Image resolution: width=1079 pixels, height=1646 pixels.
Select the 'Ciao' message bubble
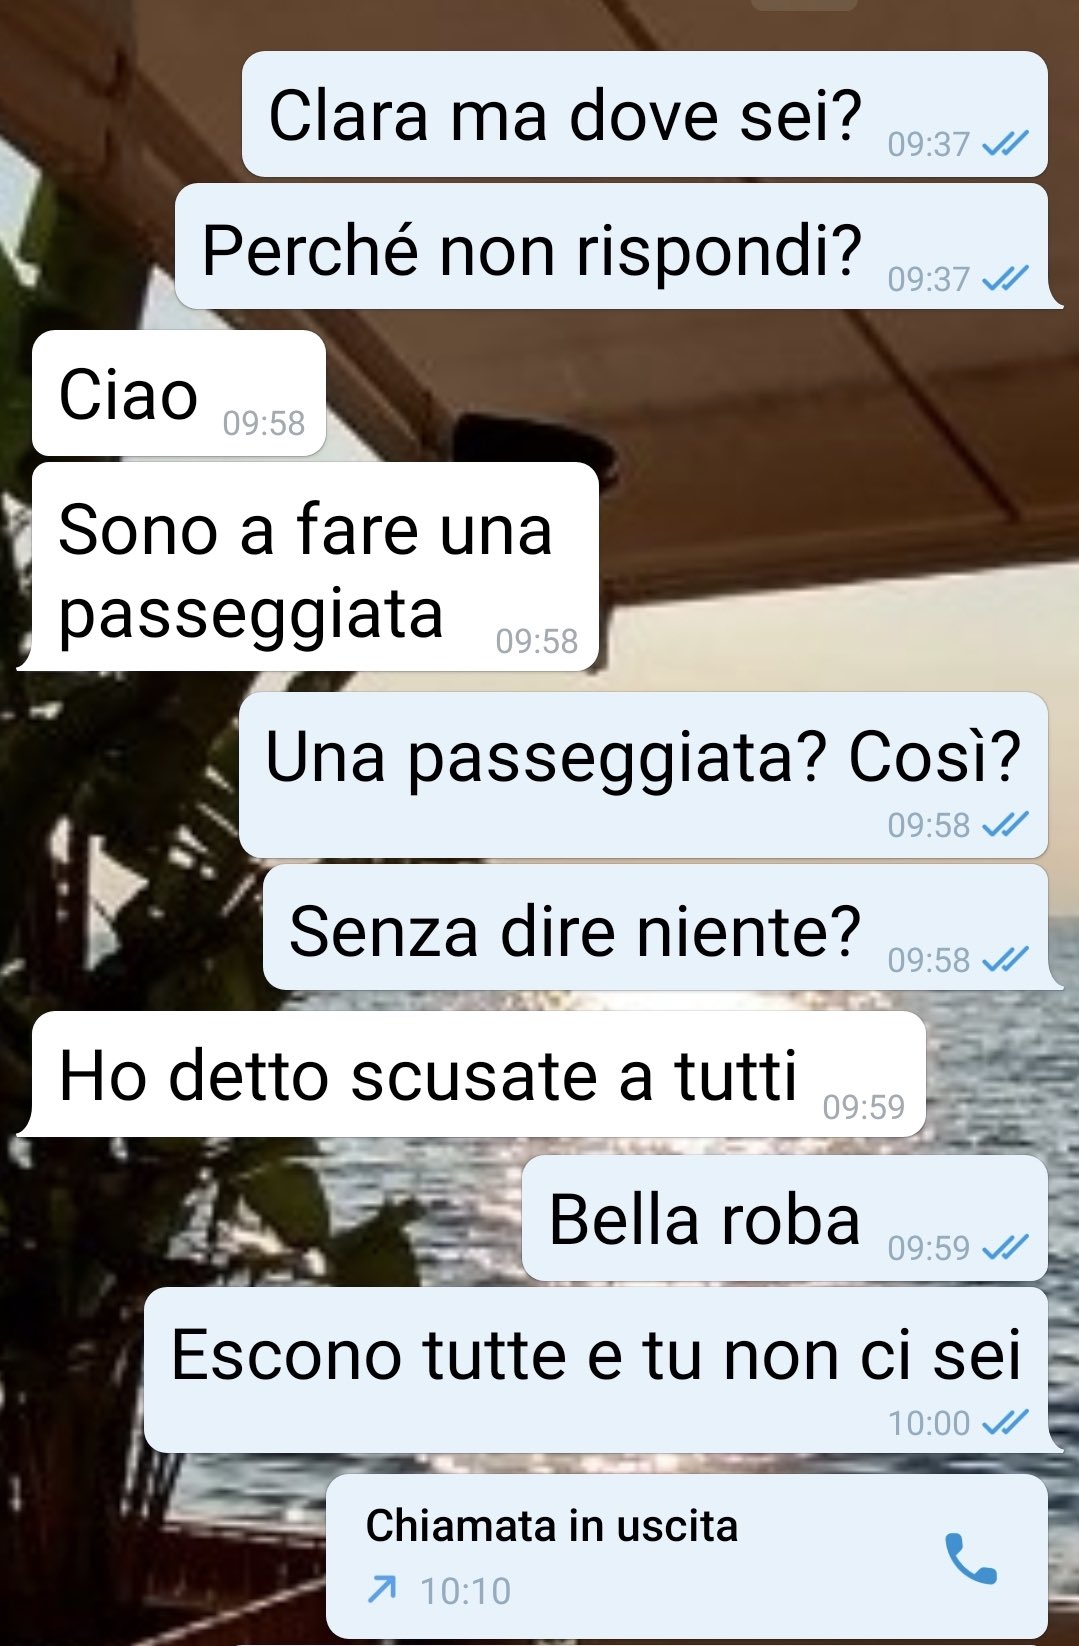pos(179,393)
